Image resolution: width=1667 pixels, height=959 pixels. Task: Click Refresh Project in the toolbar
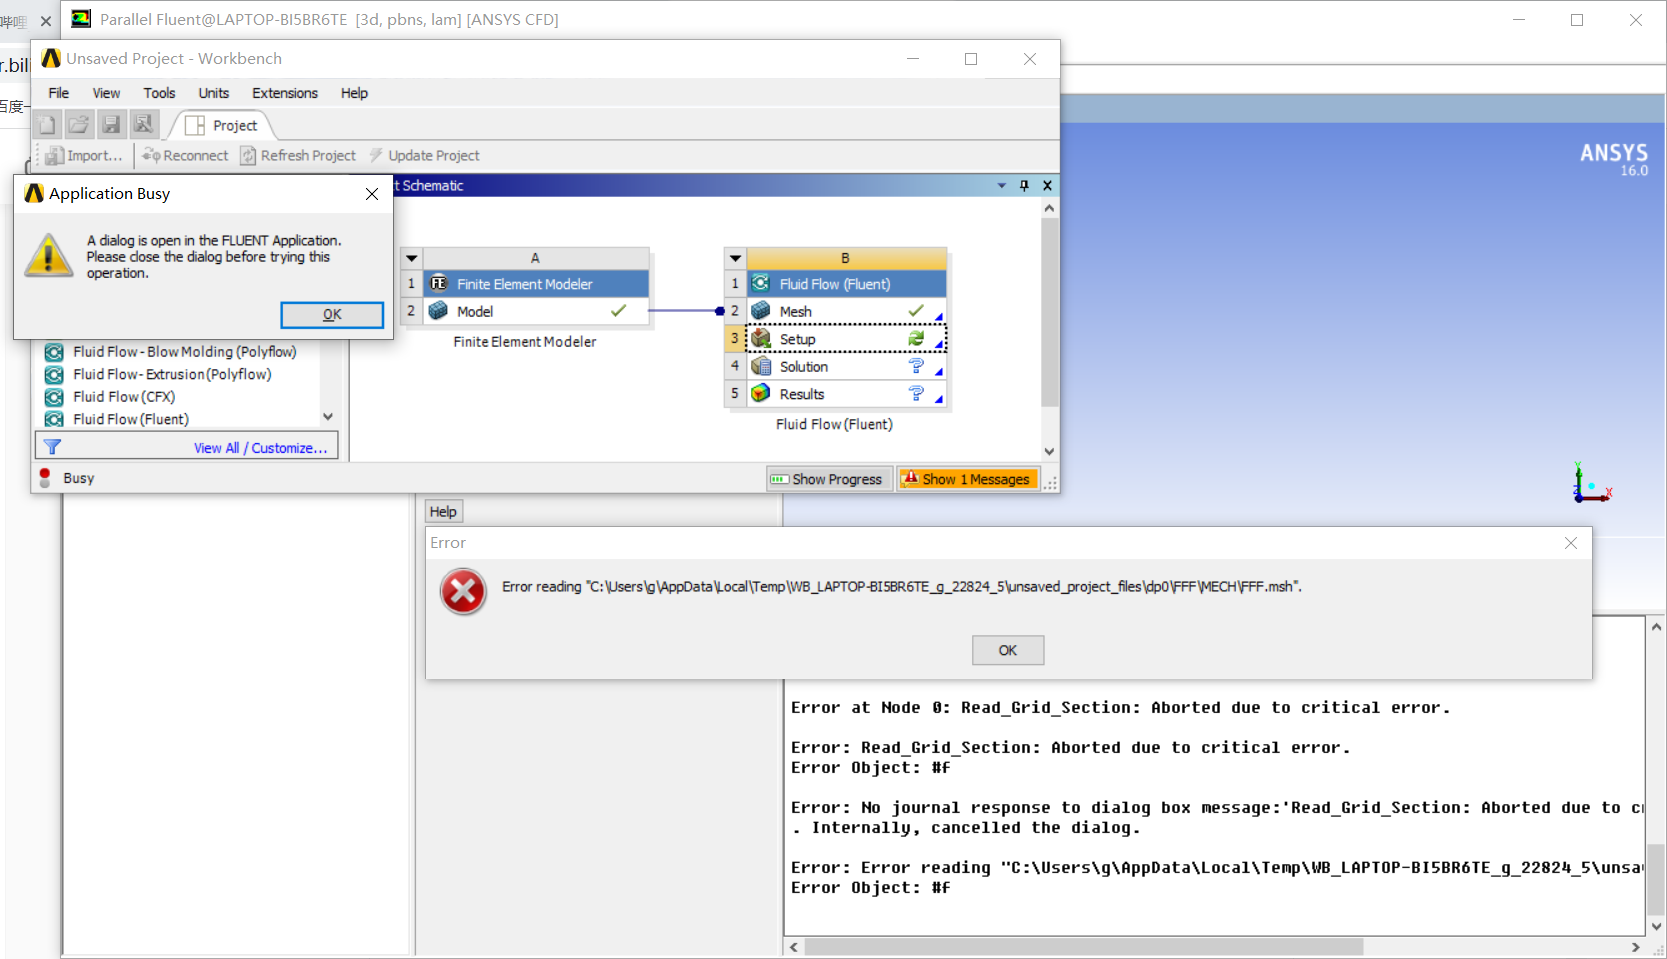tap(298, 155)
